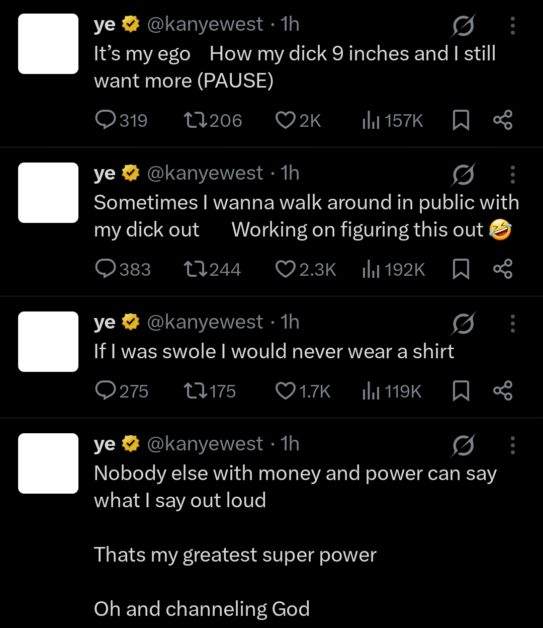Image resolution: width=543 pixels, height=628 pixels.
Task: Open more options on the 'It's my ego' tweet
Action: [x=512, y=26]
